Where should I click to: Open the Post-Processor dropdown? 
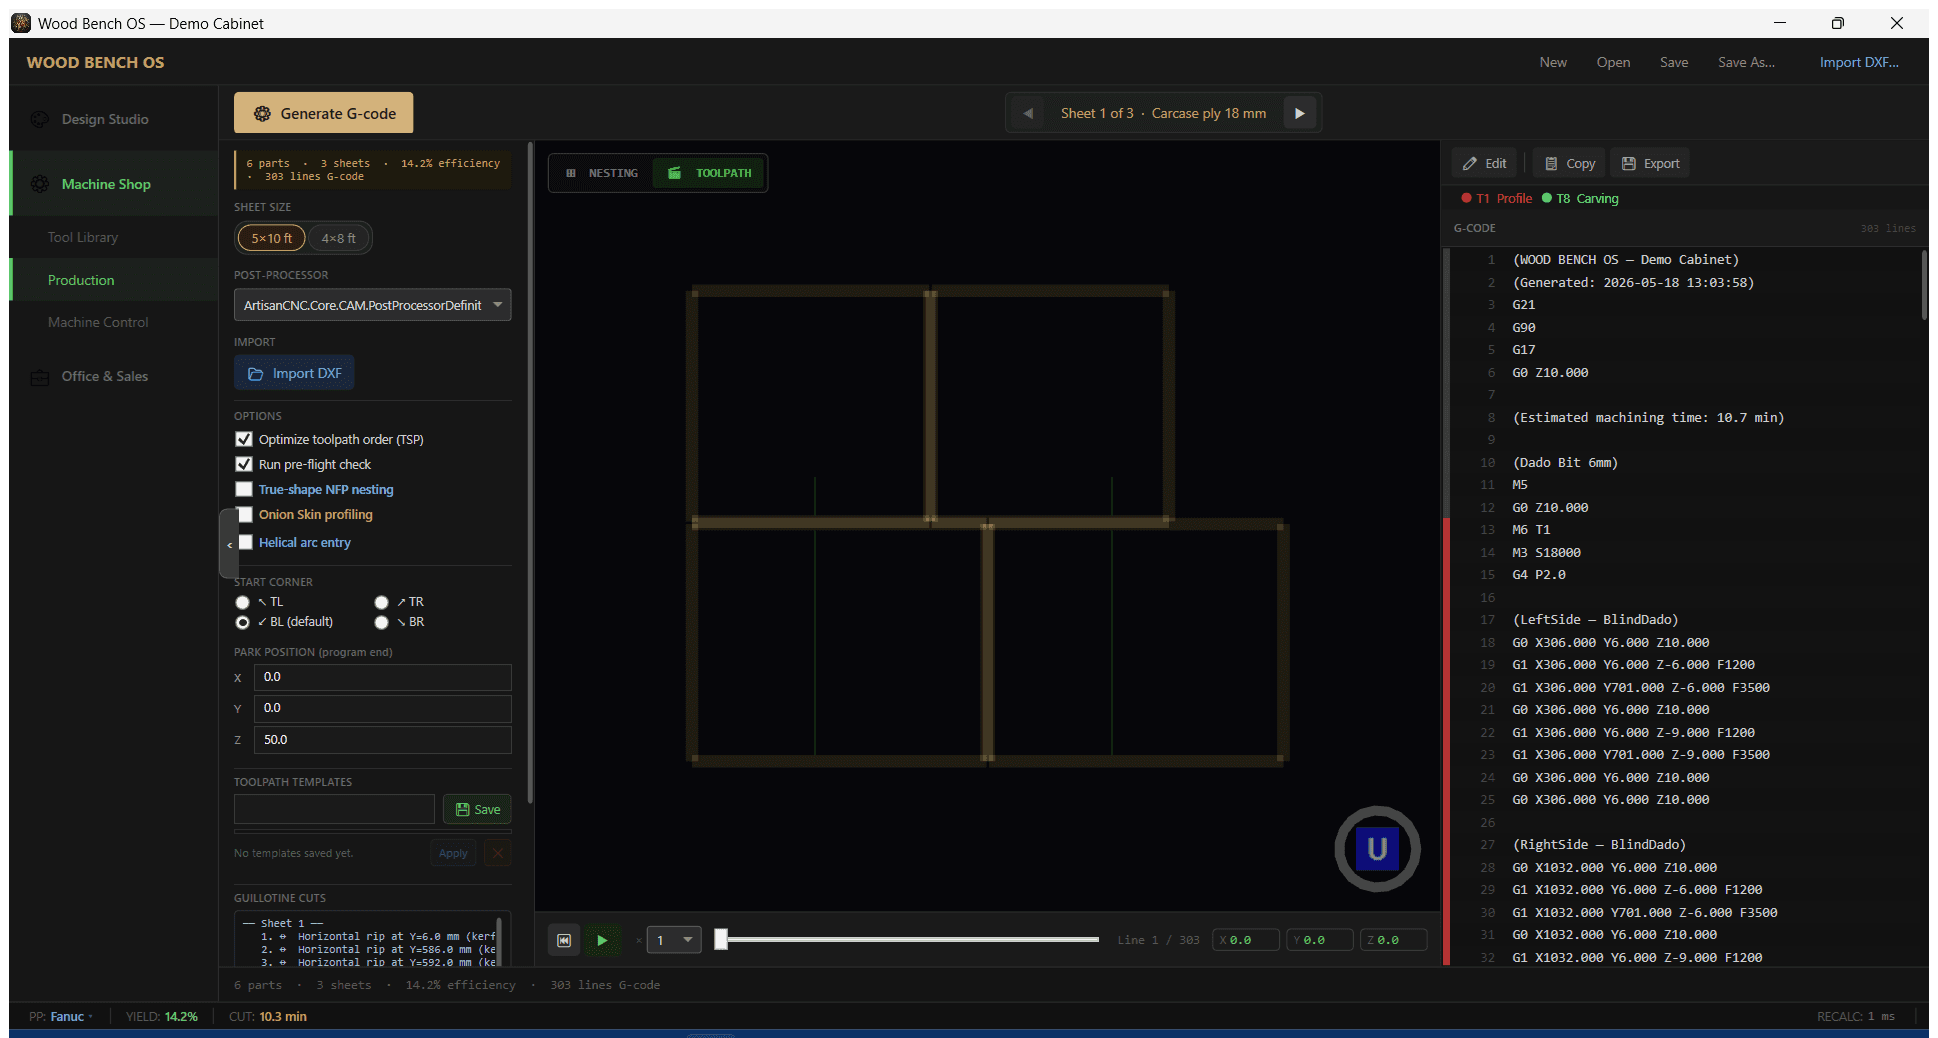372,305
